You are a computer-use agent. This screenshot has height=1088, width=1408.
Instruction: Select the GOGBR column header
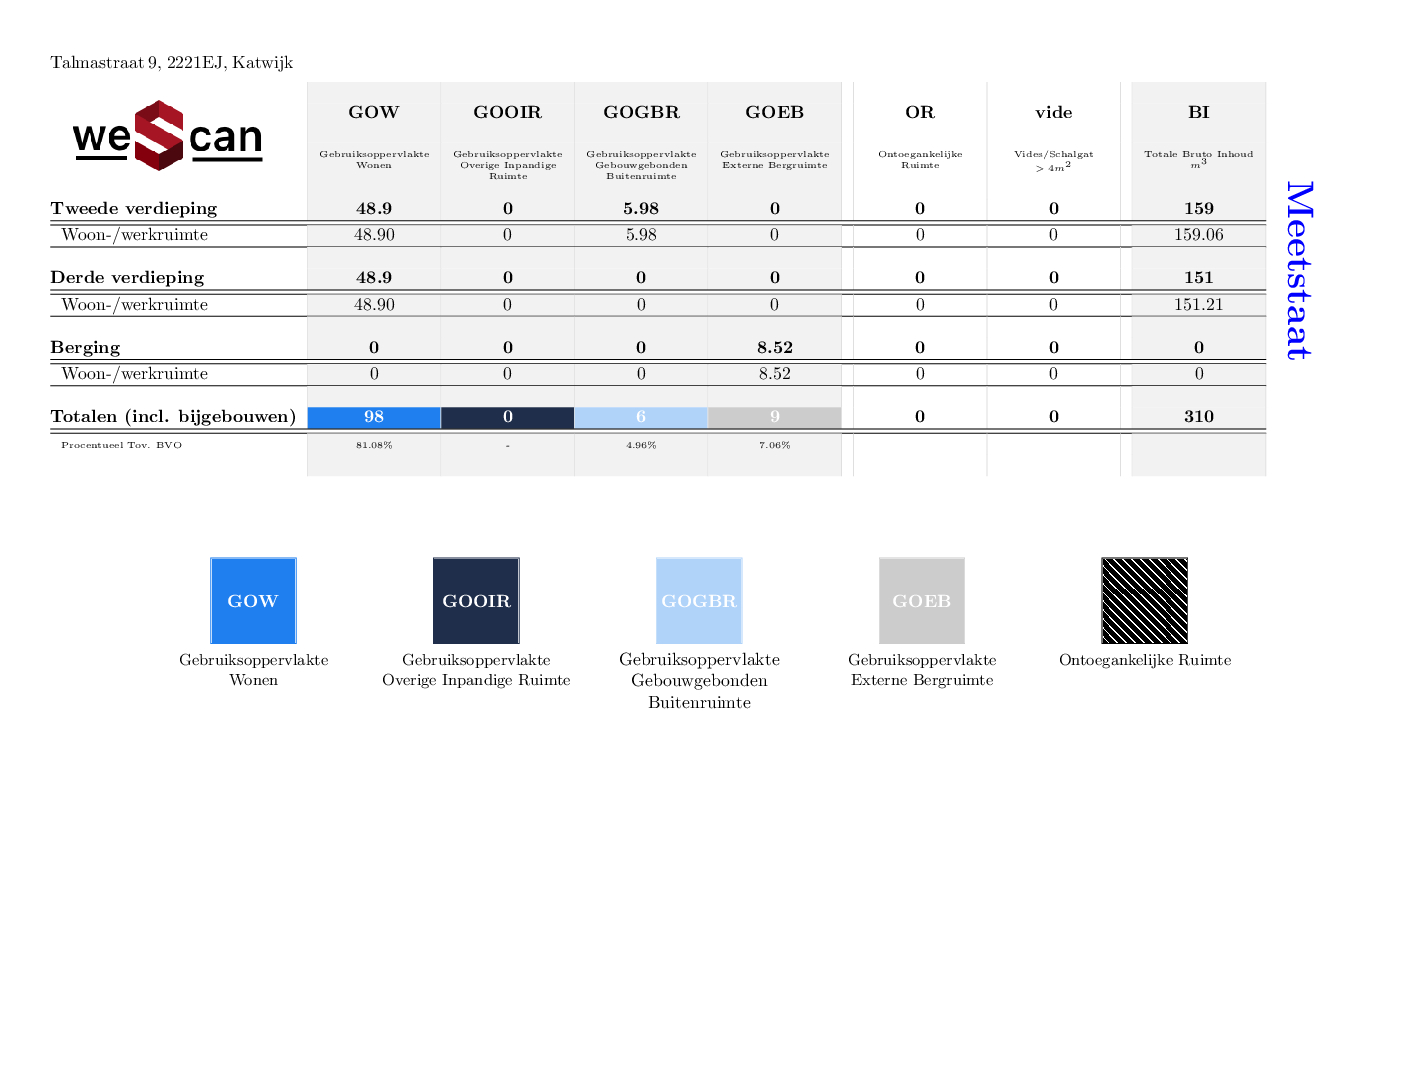pos(641,112)
